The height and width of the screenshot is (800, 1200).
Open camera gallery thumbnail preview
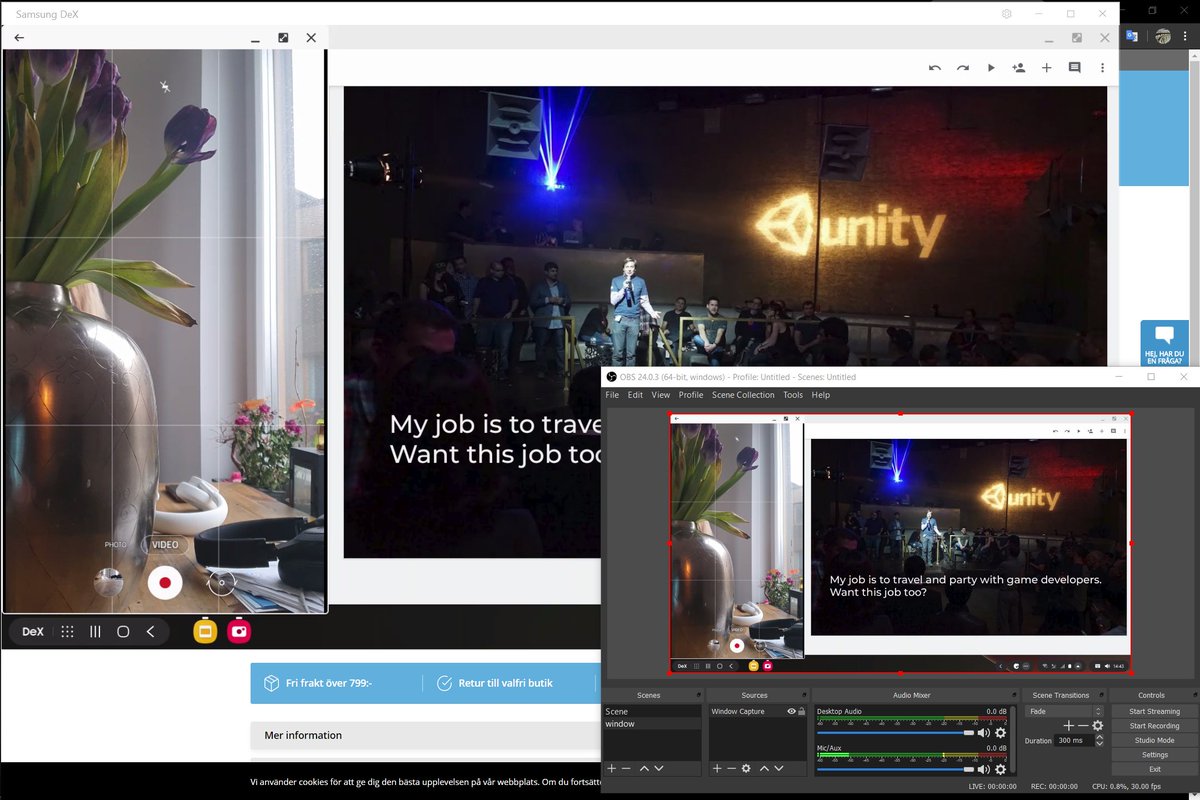pos(108,582)
